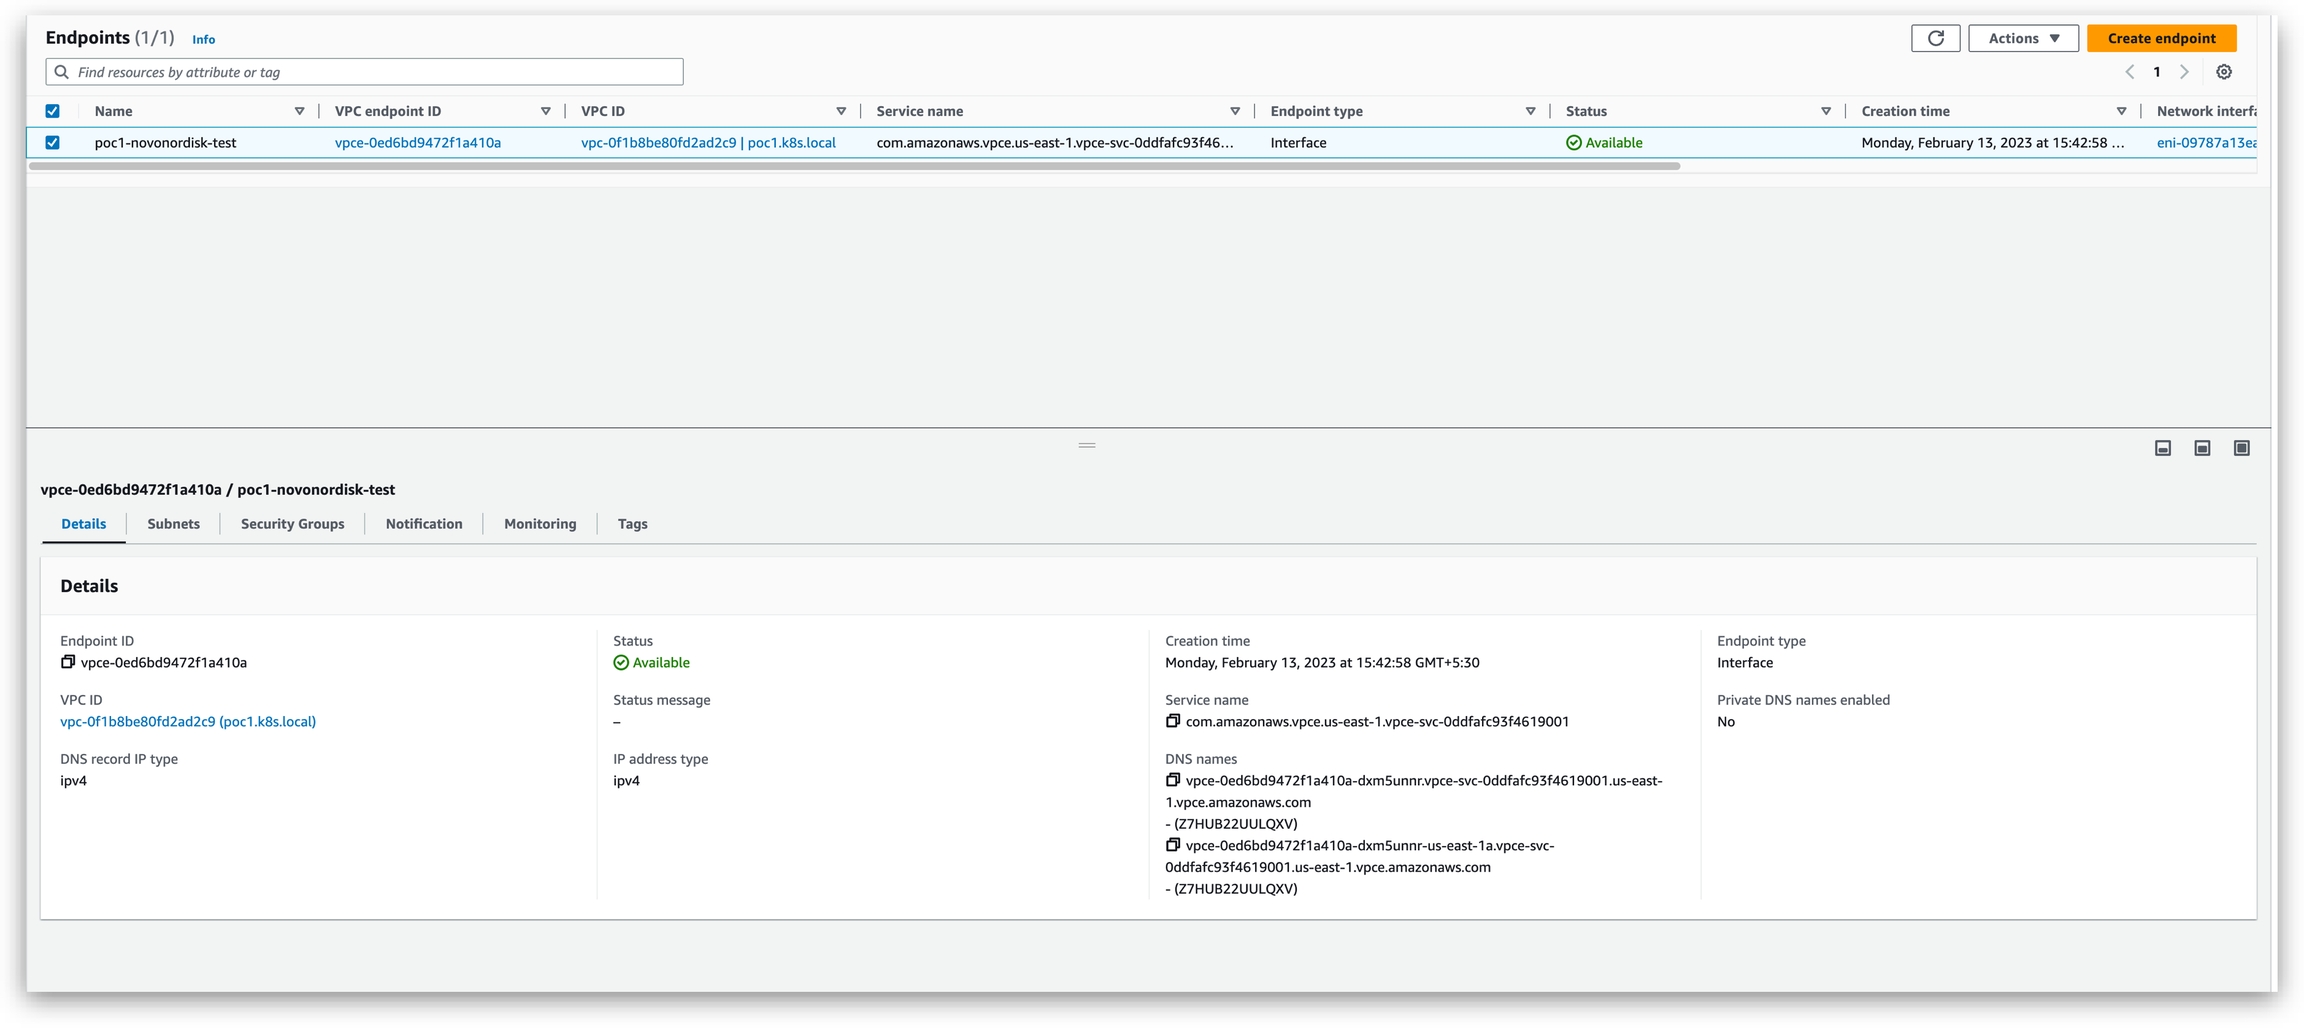The width and height of the screenshot is (2304, 1028).
Task: Focus the Find resources search field
Action: [365, 72]
